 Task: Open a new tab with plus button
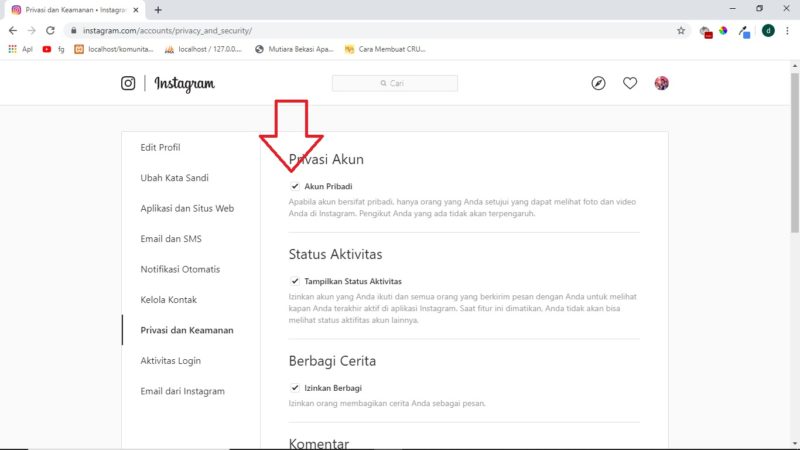point(158,10)
